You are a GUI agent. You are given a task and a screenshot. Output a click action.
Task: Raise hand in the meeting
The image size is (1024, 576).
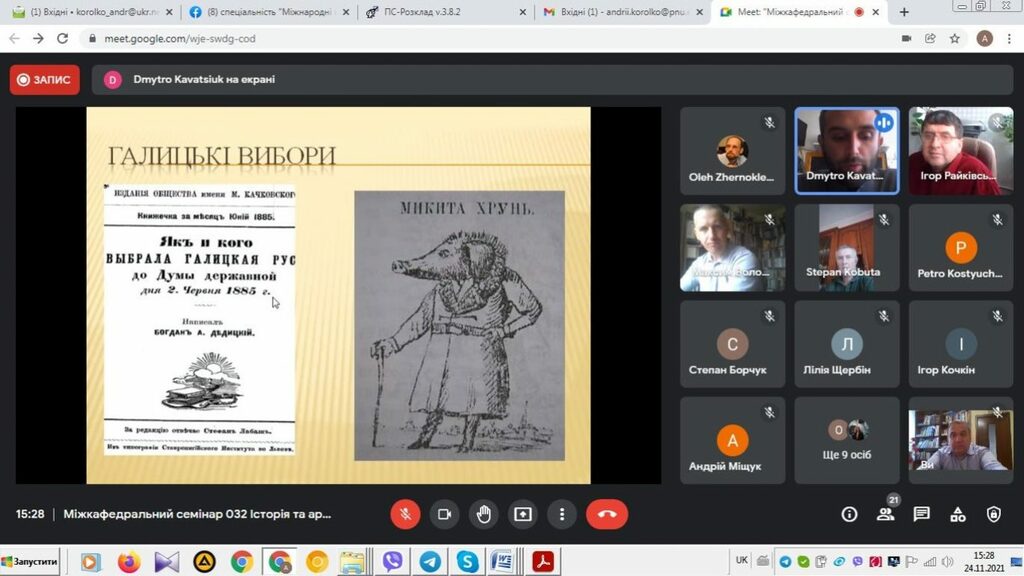484,514
